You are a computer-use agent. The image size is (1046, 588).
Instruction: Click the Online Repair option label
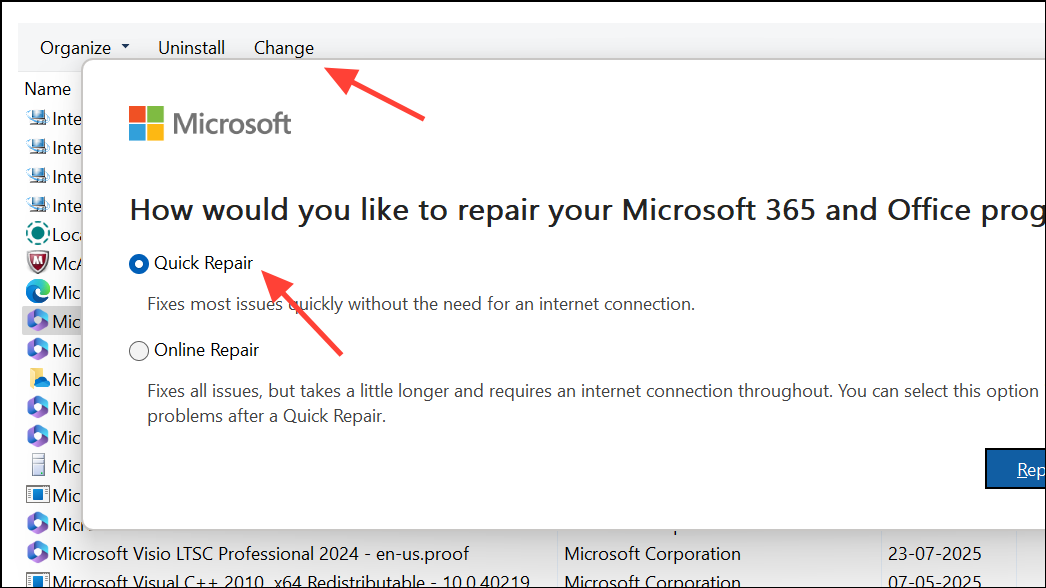(x=207, y=350)
